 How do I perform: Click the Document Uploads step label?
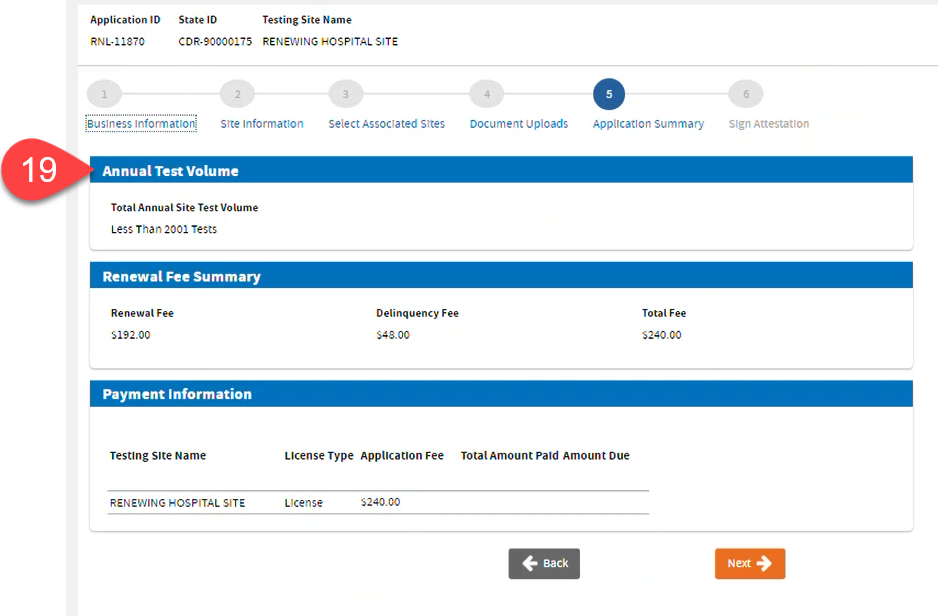518,123
